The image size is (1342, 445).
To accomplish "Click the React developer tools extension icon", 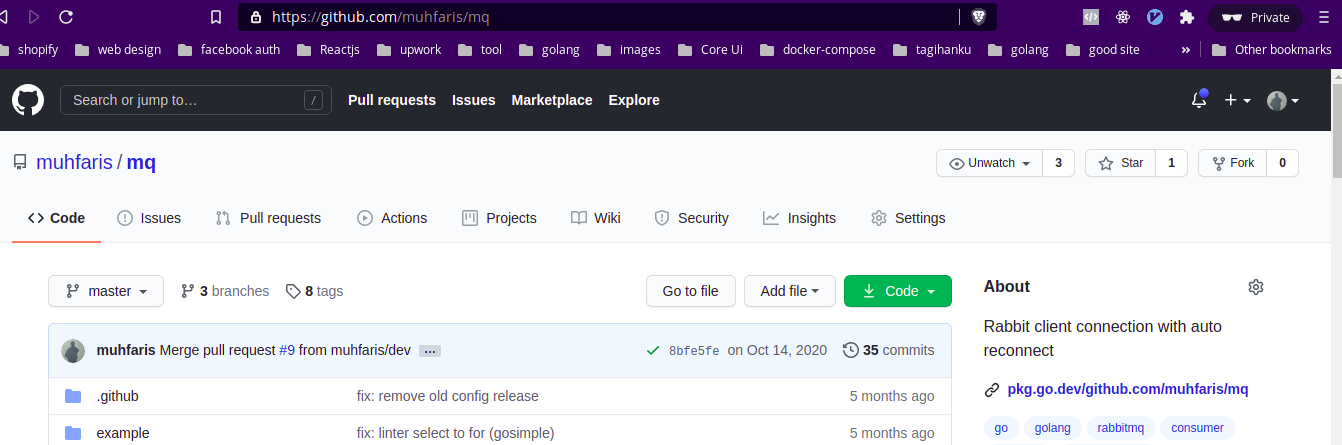I will pyautogui.click(x=1123, y=17).
